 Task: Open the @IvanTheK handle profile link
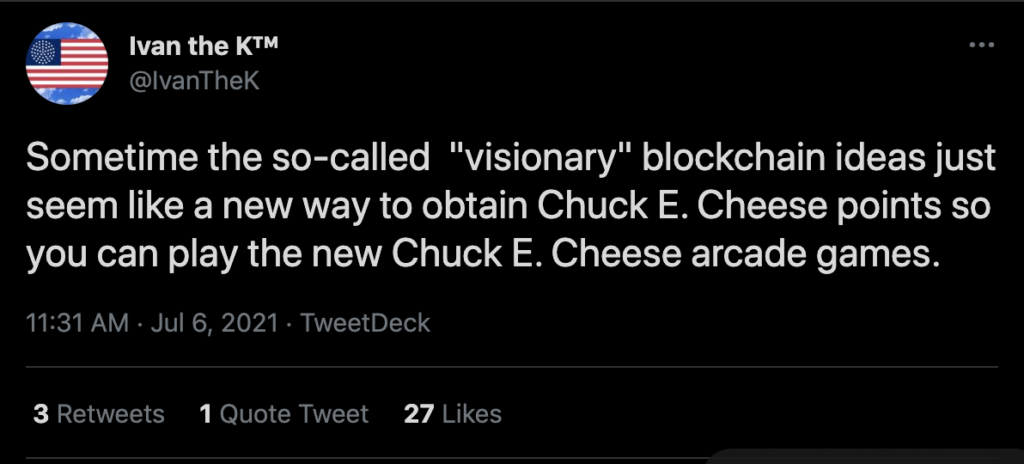point(194,82)
